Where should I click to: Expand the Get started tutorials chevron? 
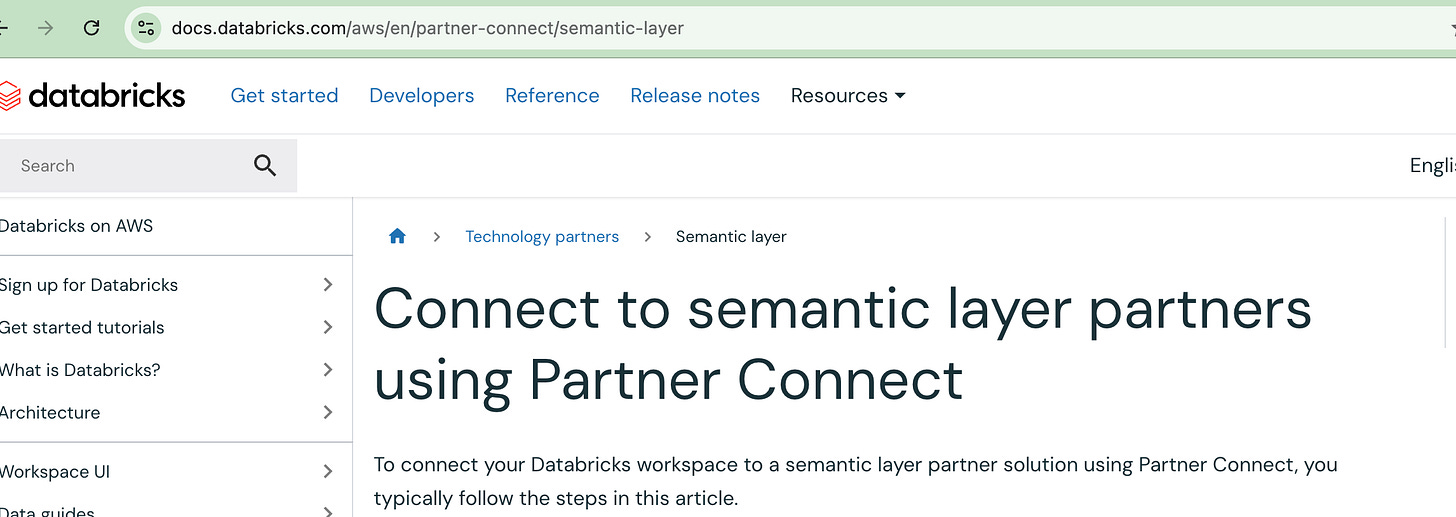point(328,327)
